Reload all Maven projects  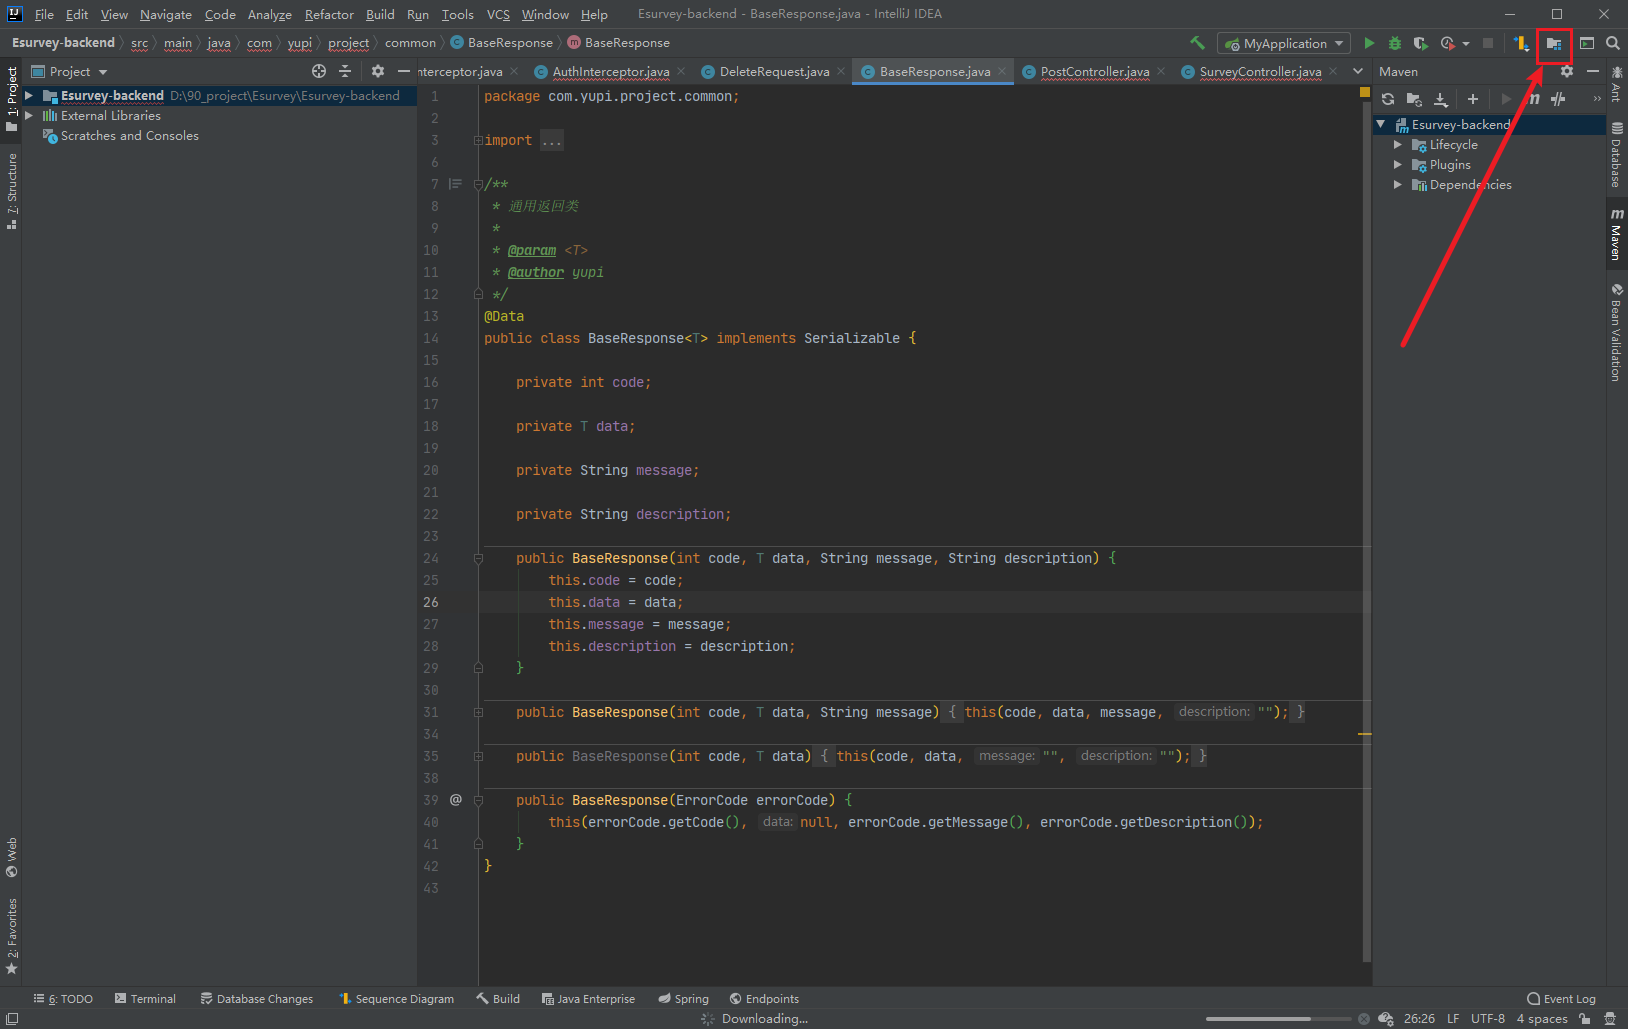click(1388, 99)
